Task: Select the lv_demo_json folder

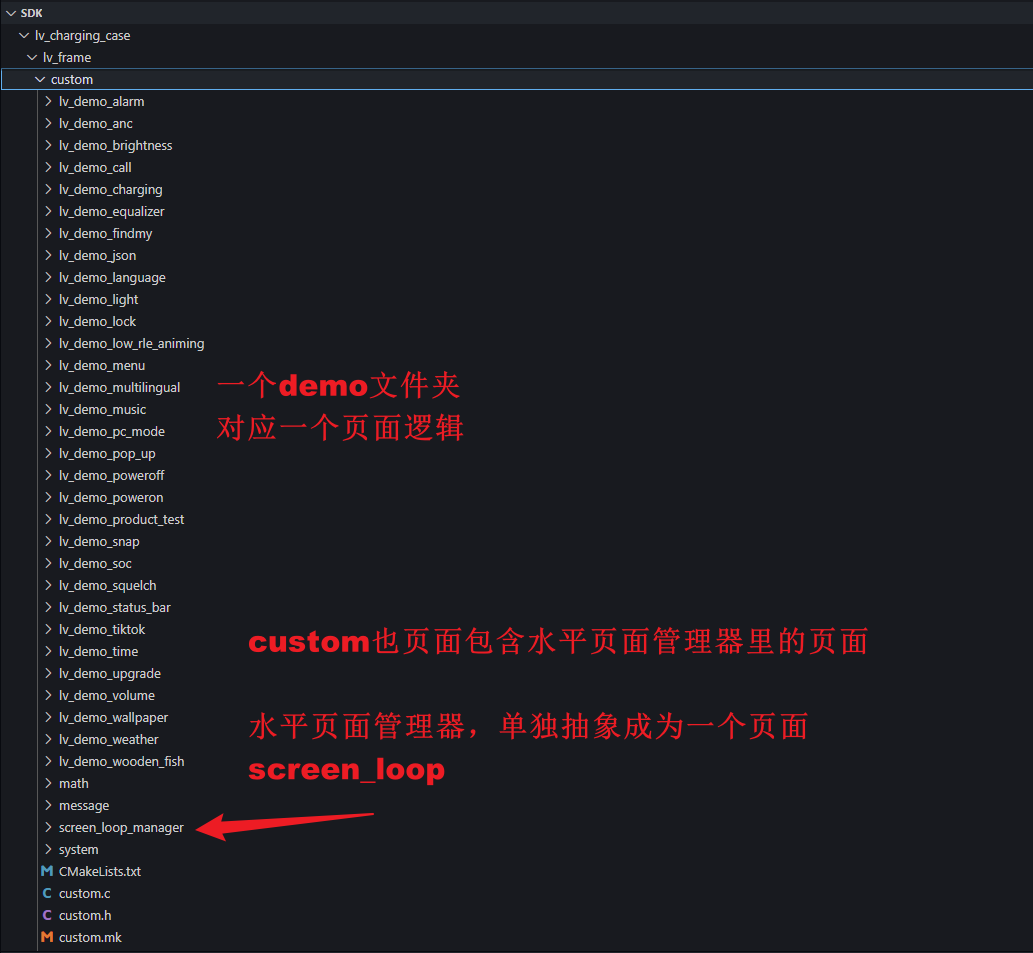Action: point(98,256)
